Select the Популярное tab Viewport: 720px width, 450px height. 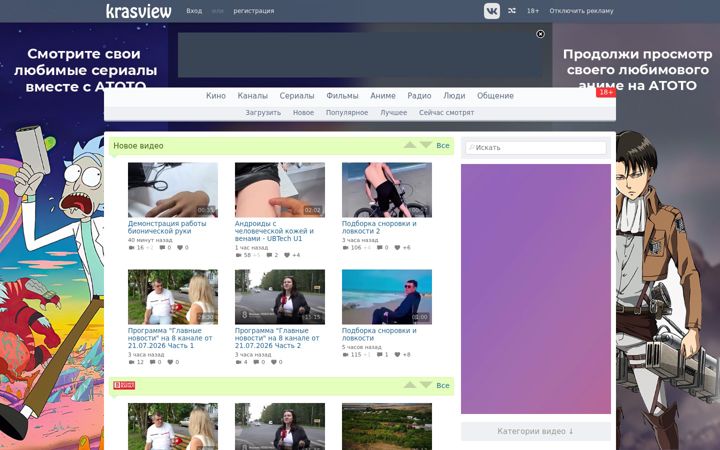click(x=347, y=112)
